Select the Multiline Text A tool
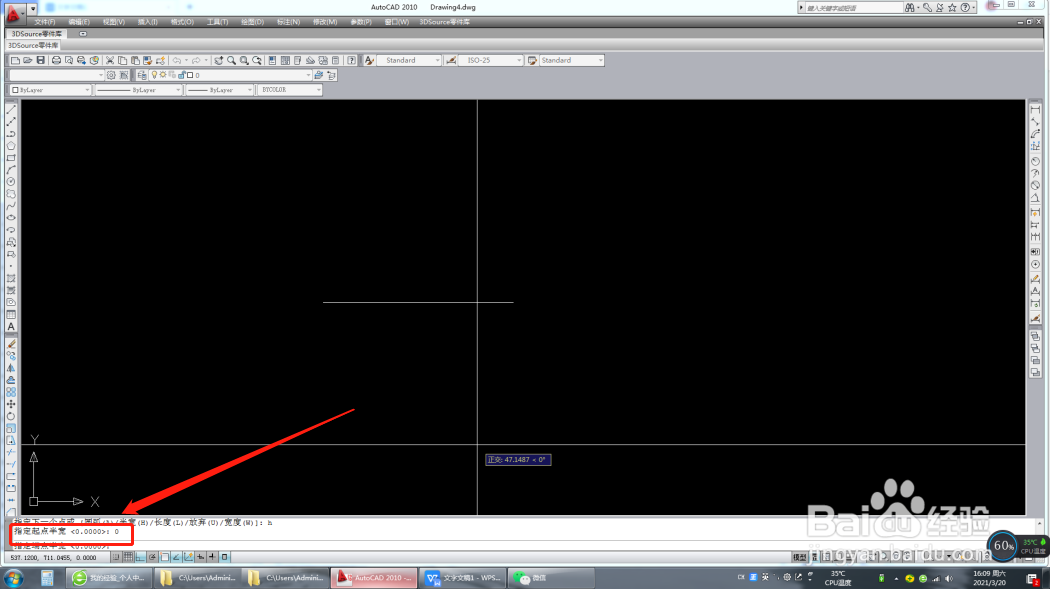Screen dimensions: 1051x590 coord(11,327)
